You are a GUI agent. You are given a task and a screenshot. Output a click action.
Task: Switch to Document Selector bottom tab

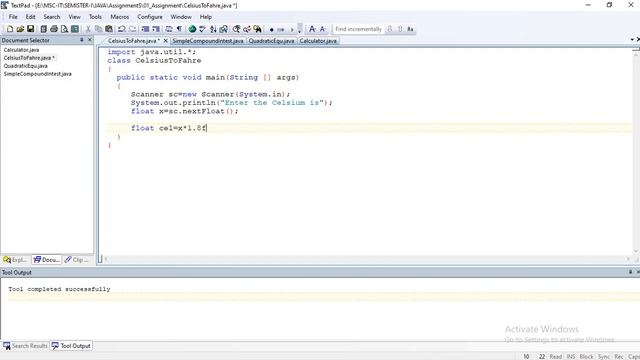click(x=47, y=260)
